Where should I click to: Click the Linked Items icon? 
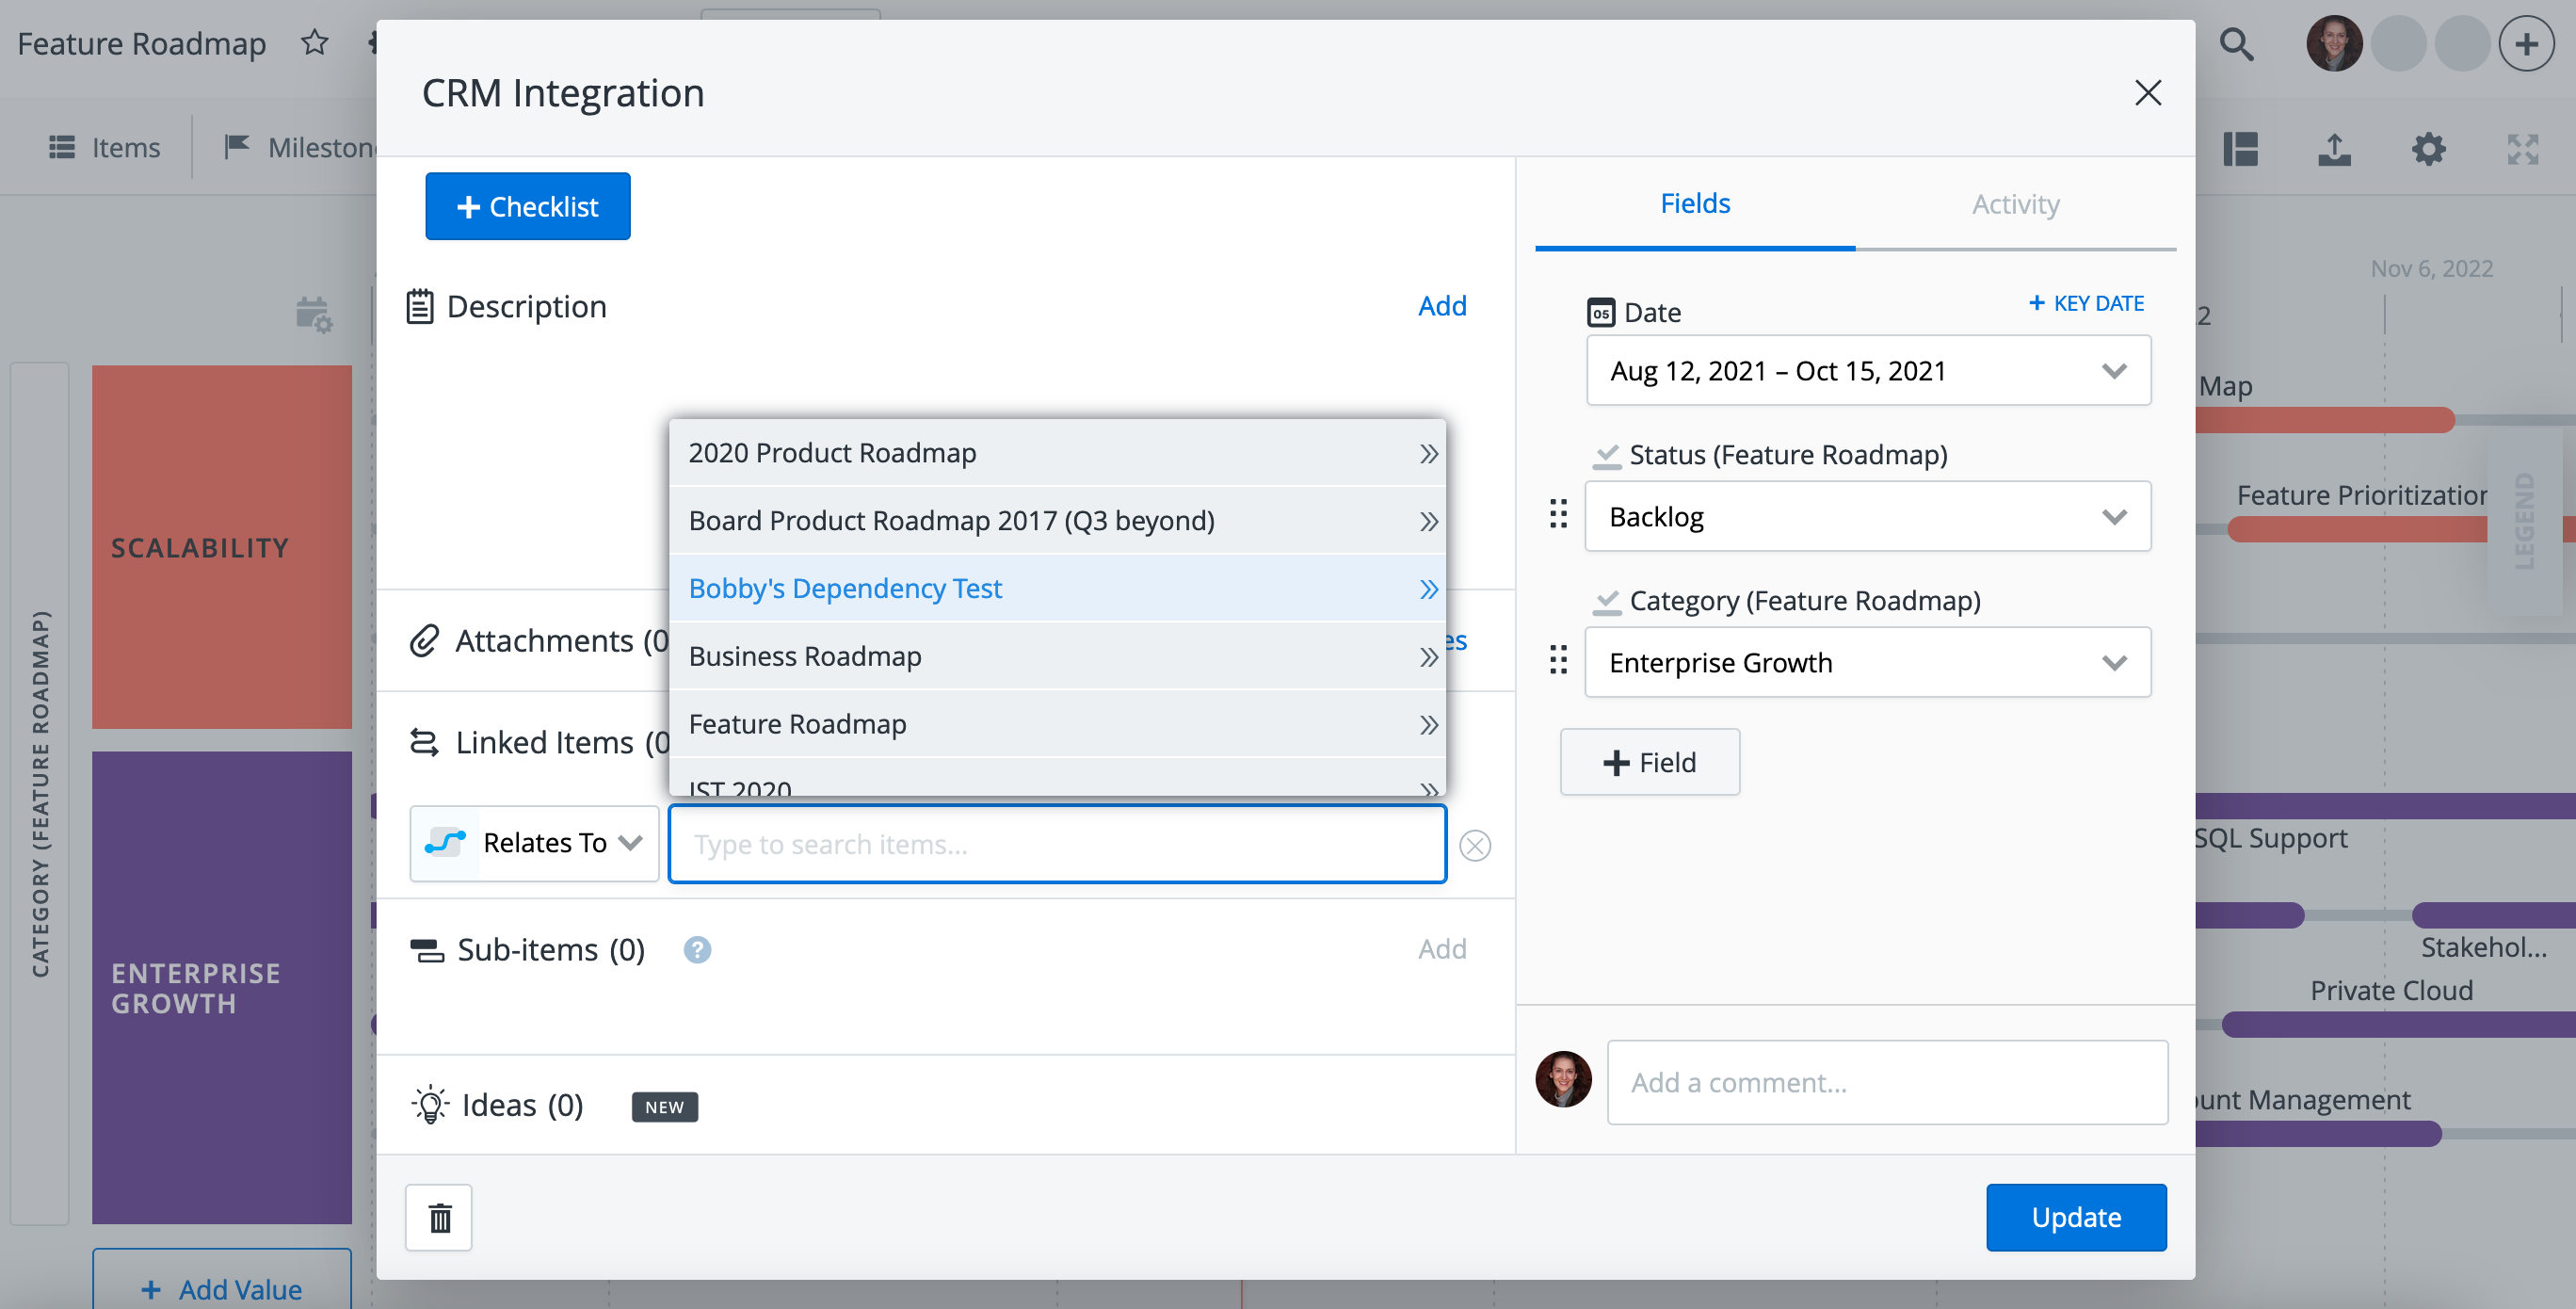click(424, 742)
